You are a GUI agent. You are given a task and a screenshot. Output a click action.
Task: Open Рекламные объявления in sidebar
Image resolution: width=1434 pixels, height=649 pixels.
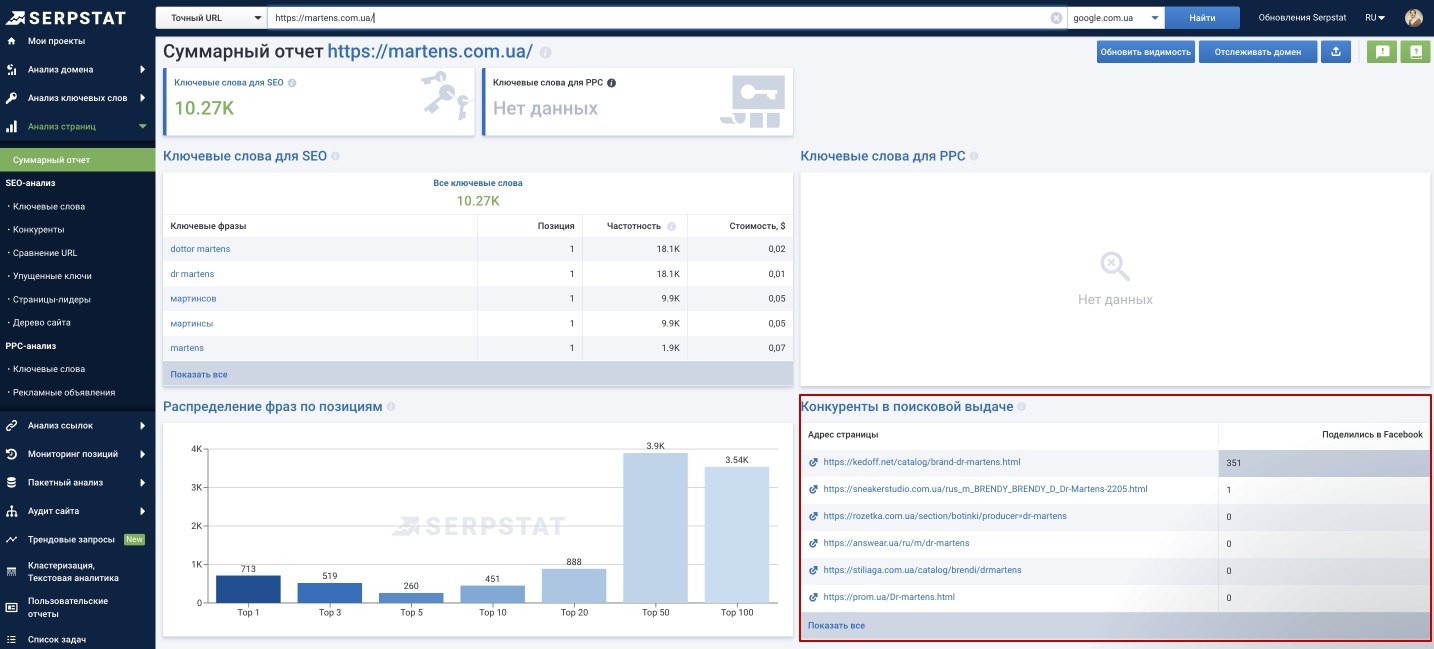pyautogui.click(x=63, y=392)
